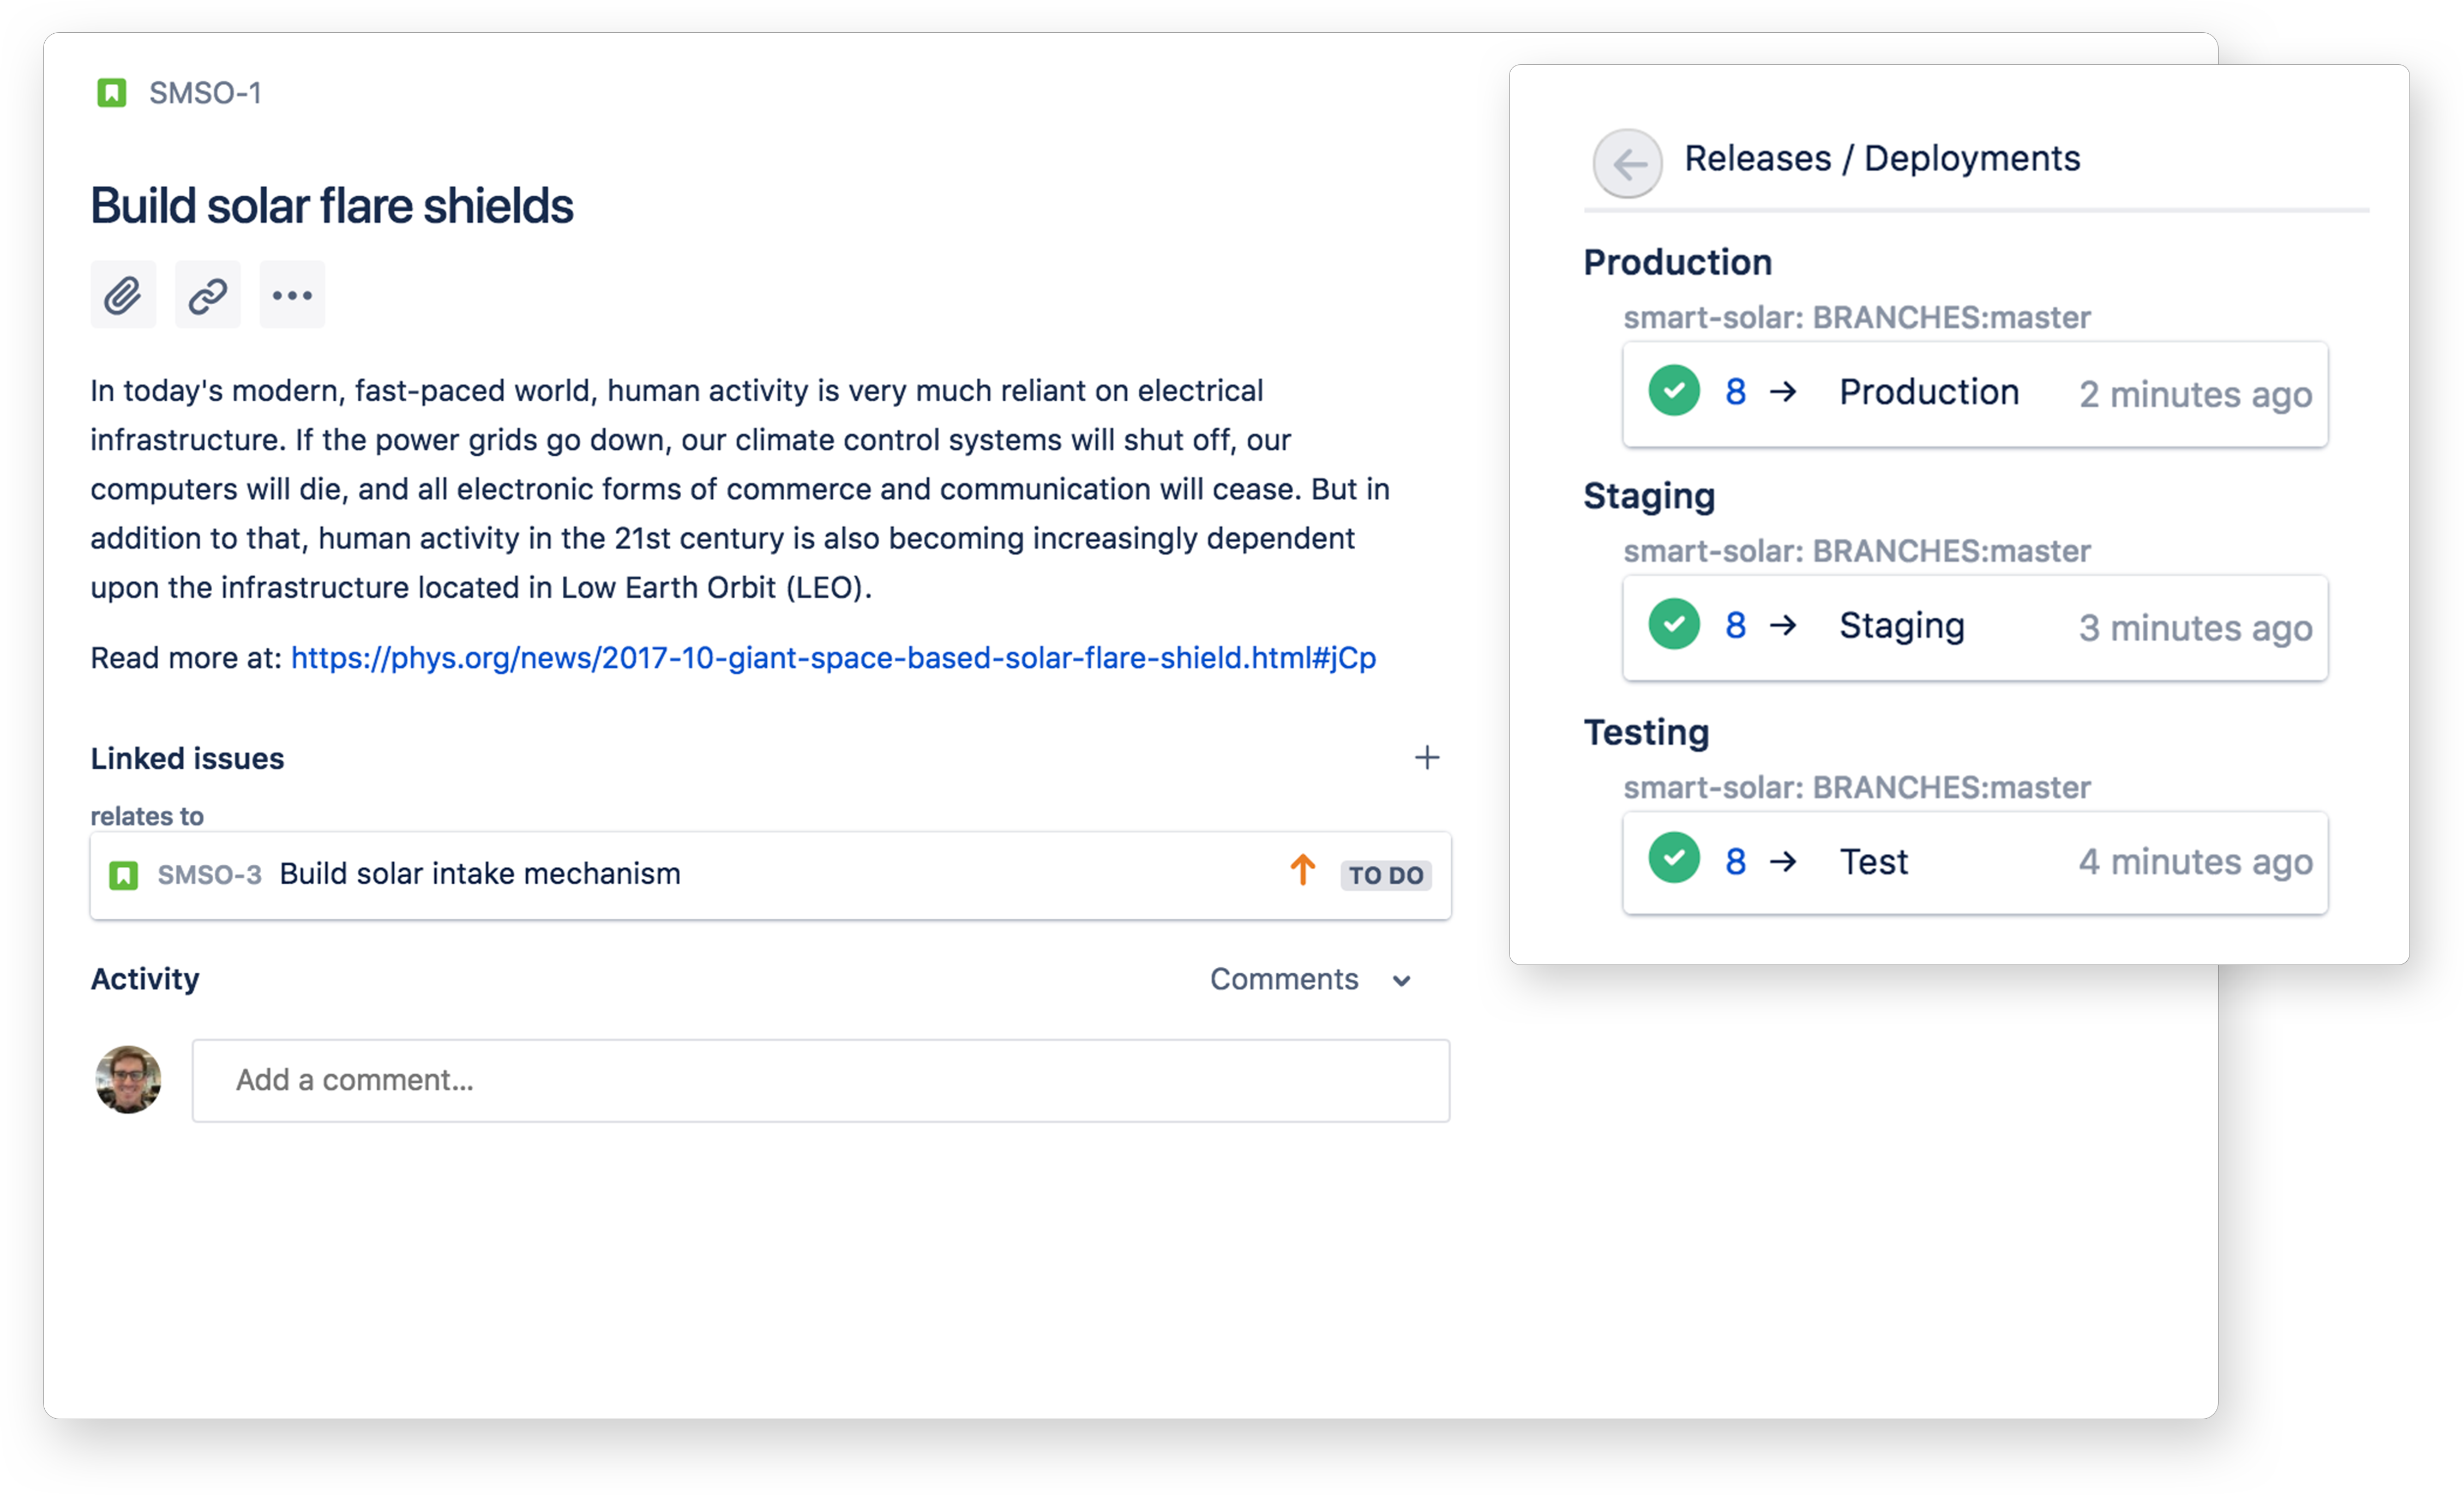Open build 8 in Staging deployment
Viewport: 2464px width, 1495px height.
(x=1735, y=626)
